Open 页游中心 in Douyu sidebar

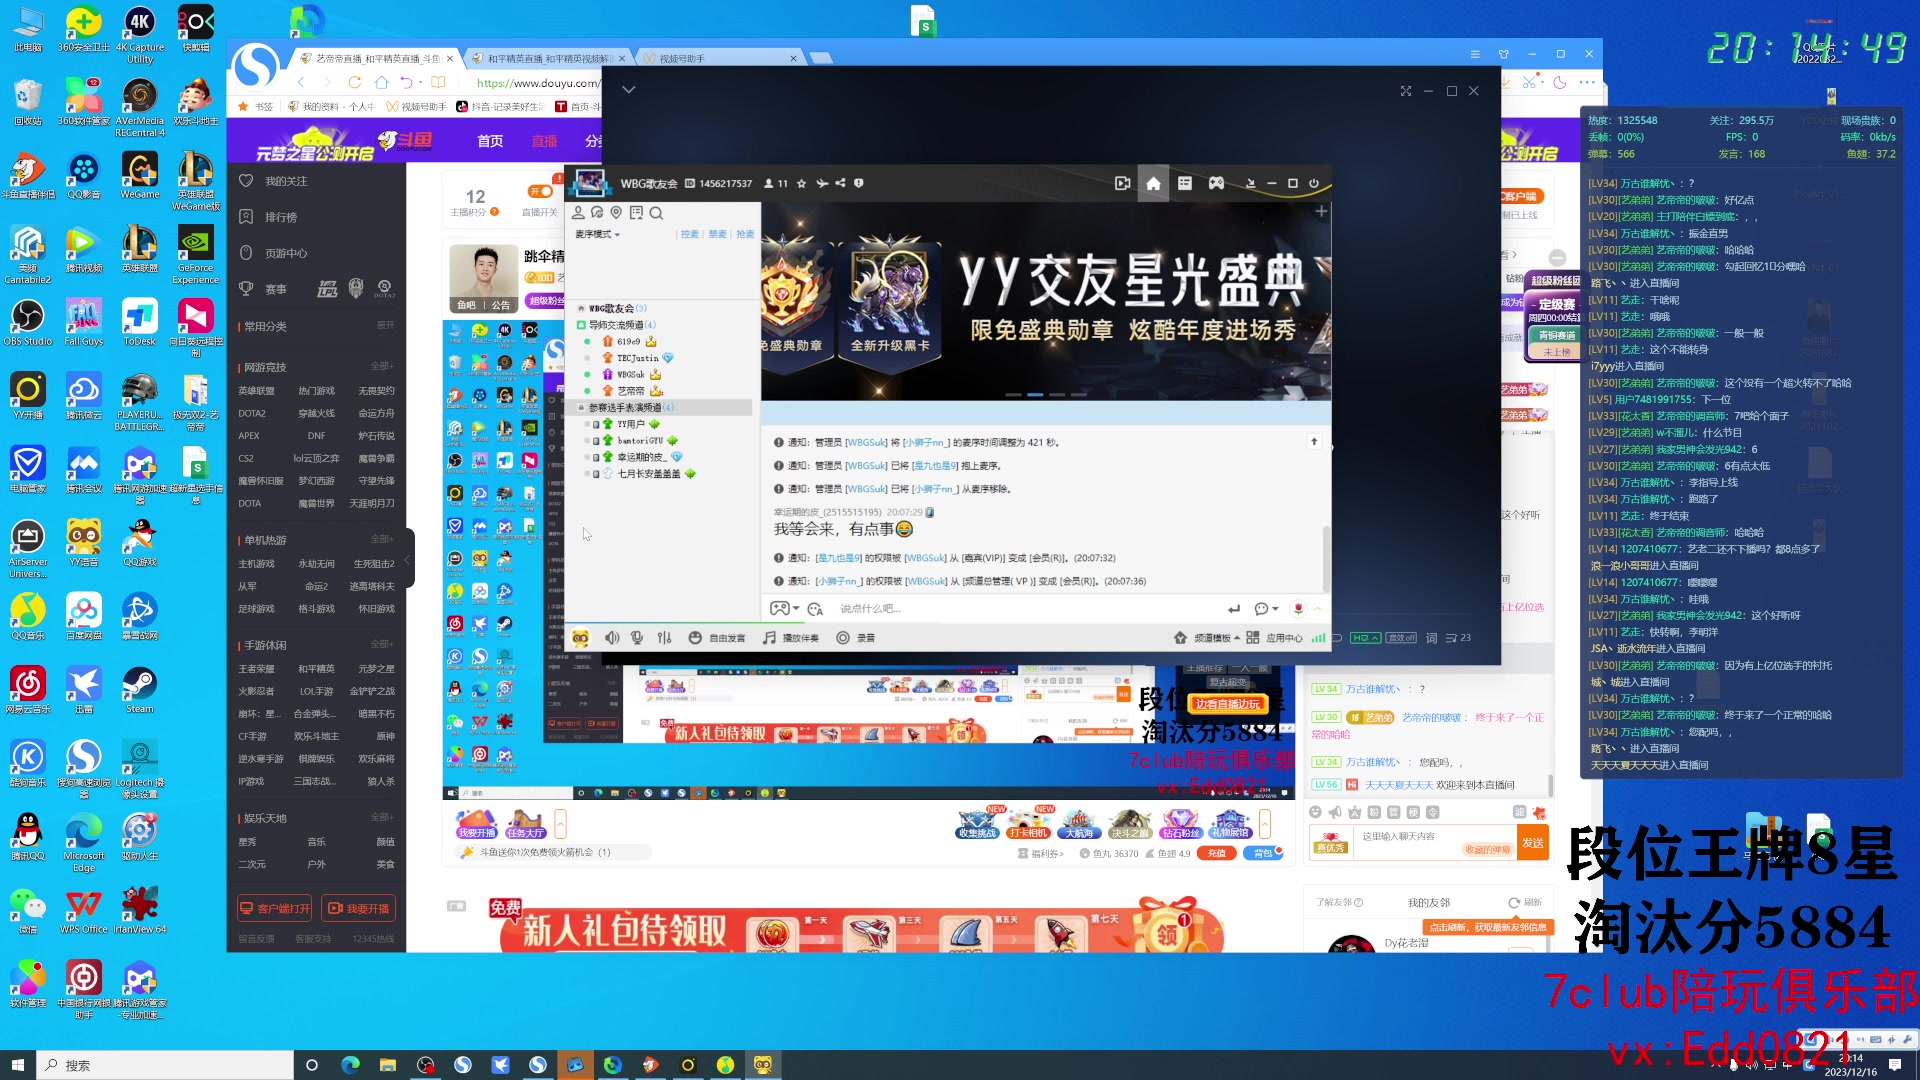tap(273, 253)
